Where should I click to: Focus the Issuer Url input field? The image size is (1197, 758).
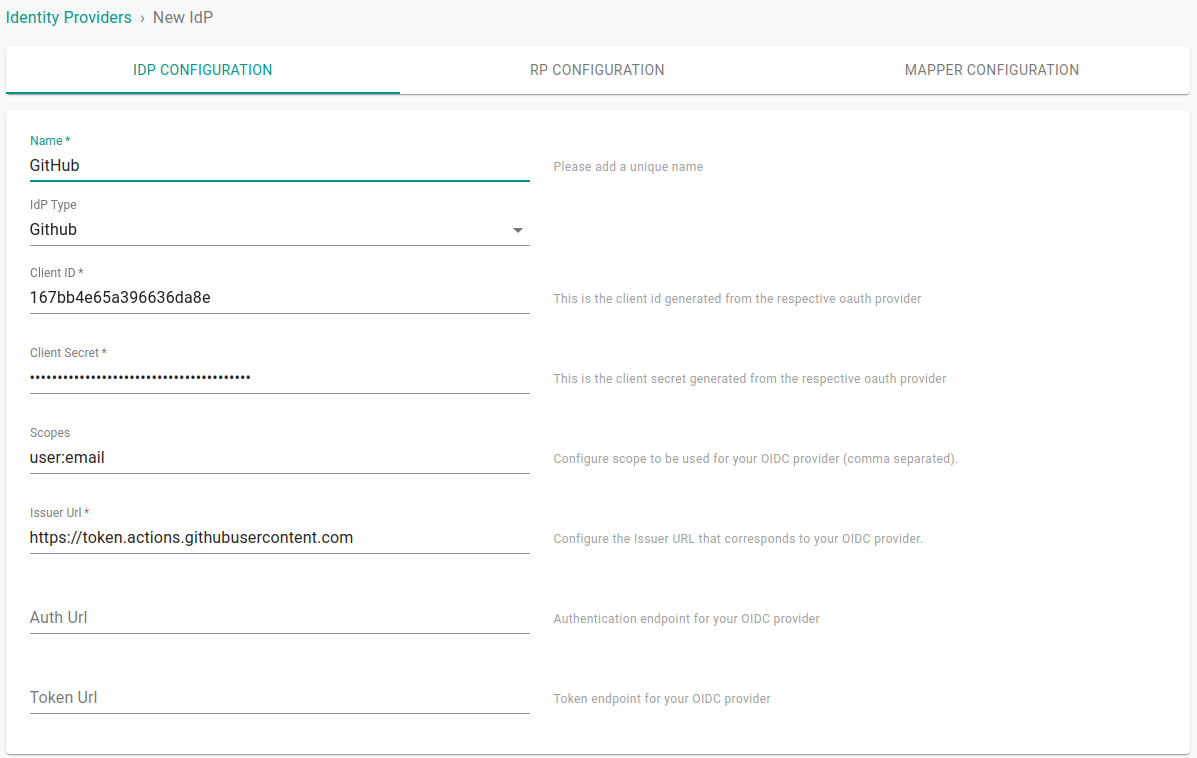pos(279,538)
